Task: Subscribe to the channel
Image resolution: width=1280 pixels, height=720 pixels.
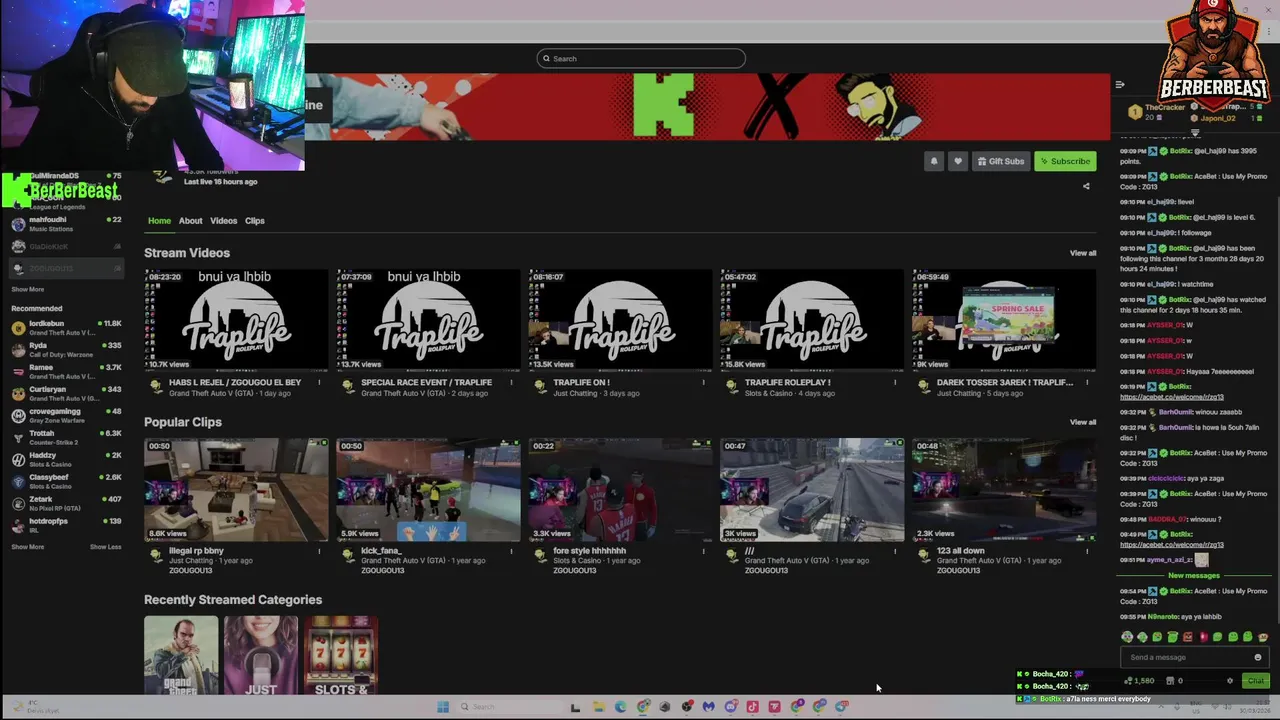Action: (x=1065, y=161)
